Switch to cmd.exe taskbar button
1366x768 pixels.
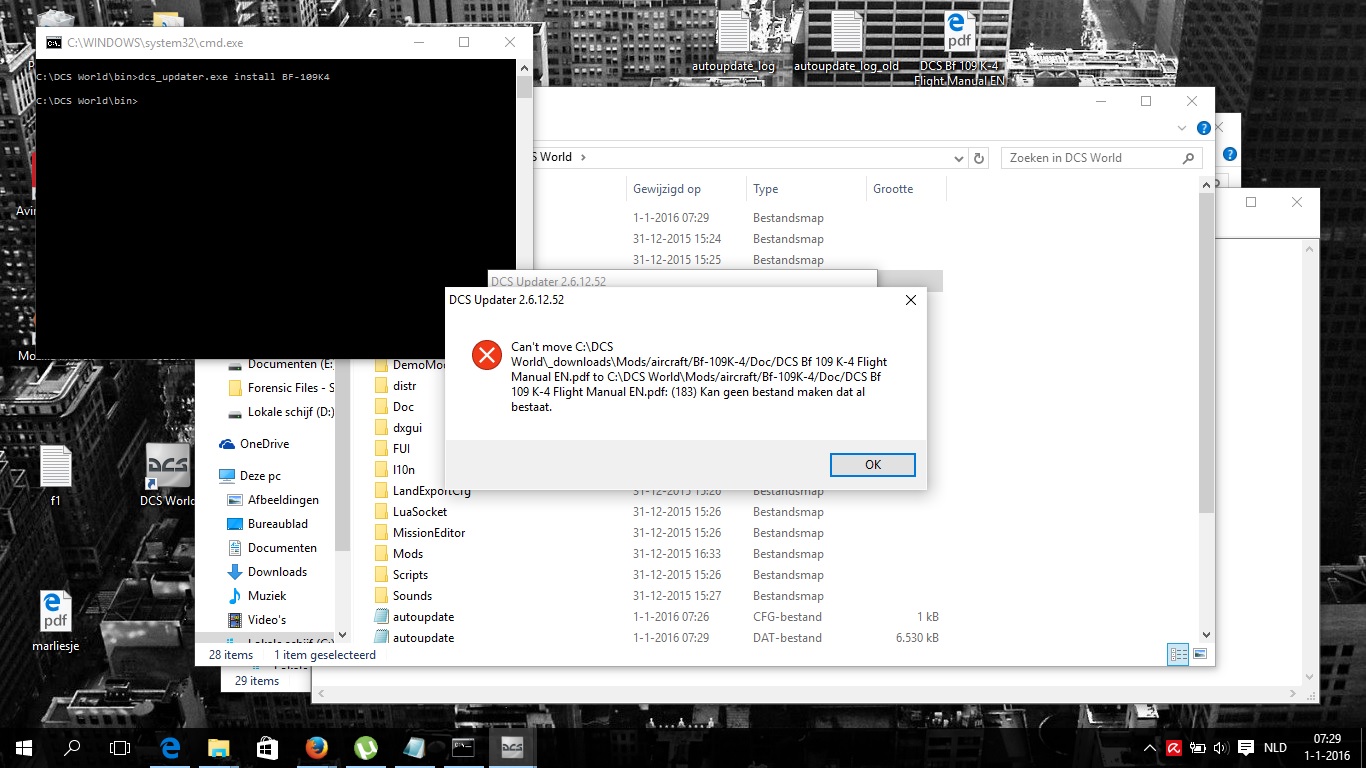463,747
